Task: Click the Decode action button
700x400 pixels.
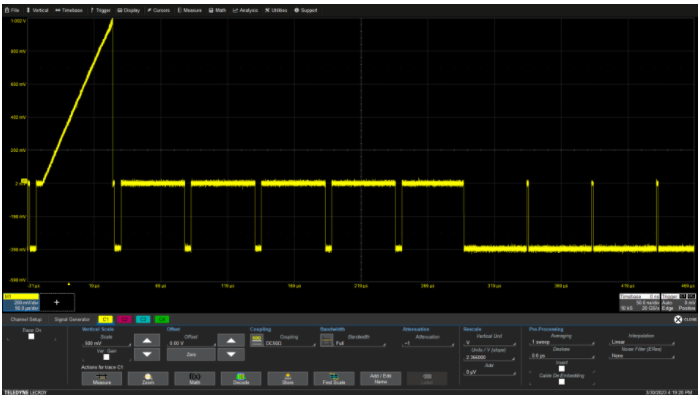Action: [241, 379]
